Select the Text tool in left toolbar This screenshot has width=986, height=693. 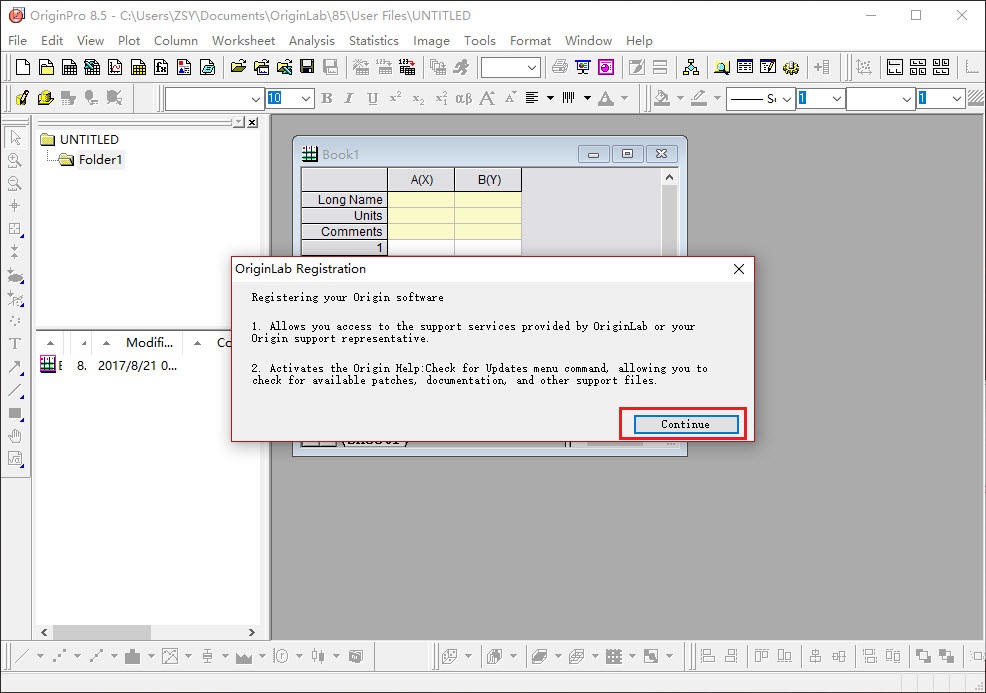click(15, 343)
